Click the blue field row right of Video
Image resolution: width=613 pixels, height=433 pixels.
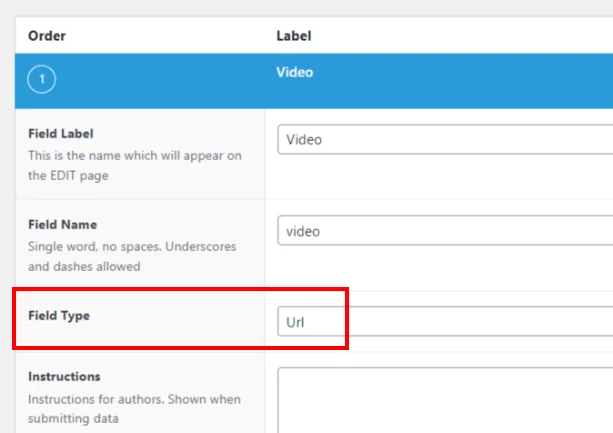click(x=461, y=81)
